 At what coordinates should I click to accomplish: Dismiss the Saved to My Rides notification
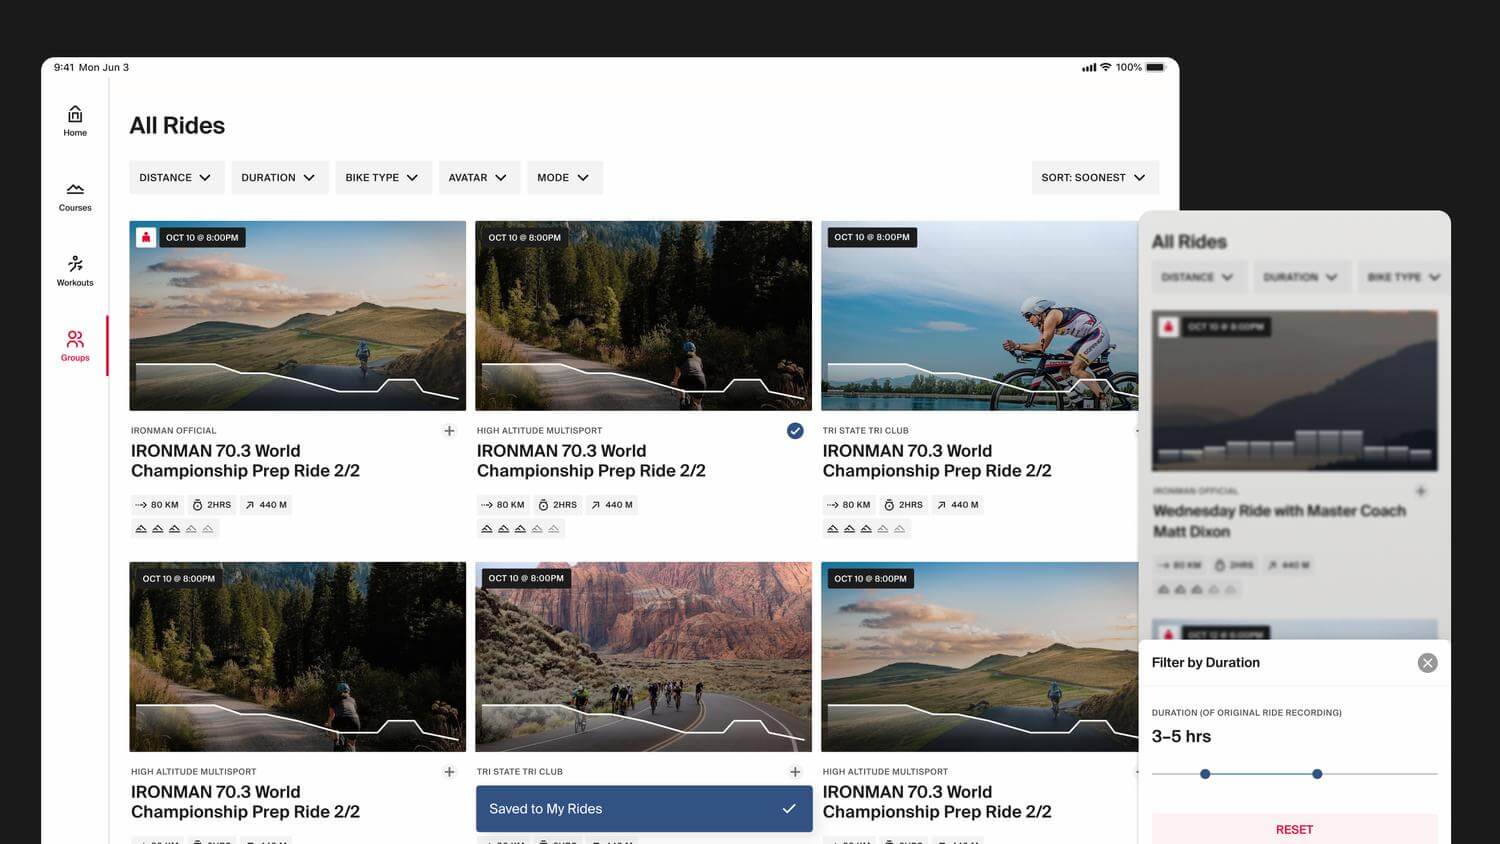(789, 809)
